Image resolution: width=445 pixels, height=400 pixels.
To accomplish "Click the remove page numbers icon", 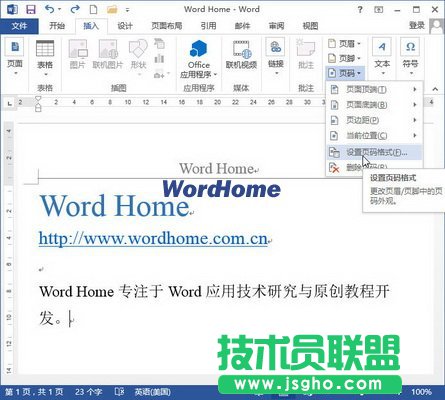I will (334, 167).
